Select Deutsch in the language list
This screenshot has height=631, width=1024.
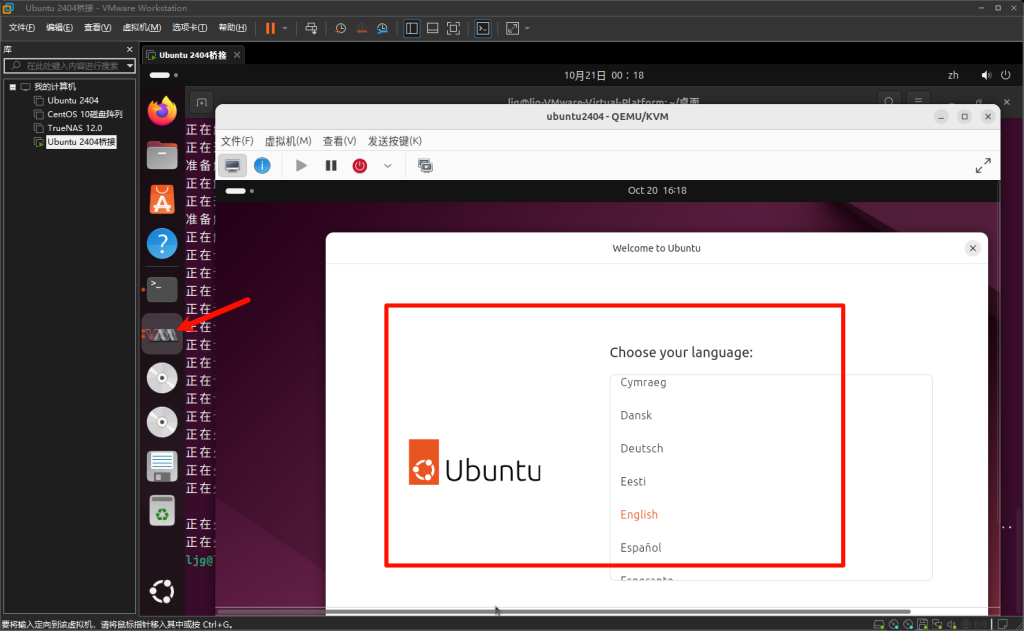641,448
